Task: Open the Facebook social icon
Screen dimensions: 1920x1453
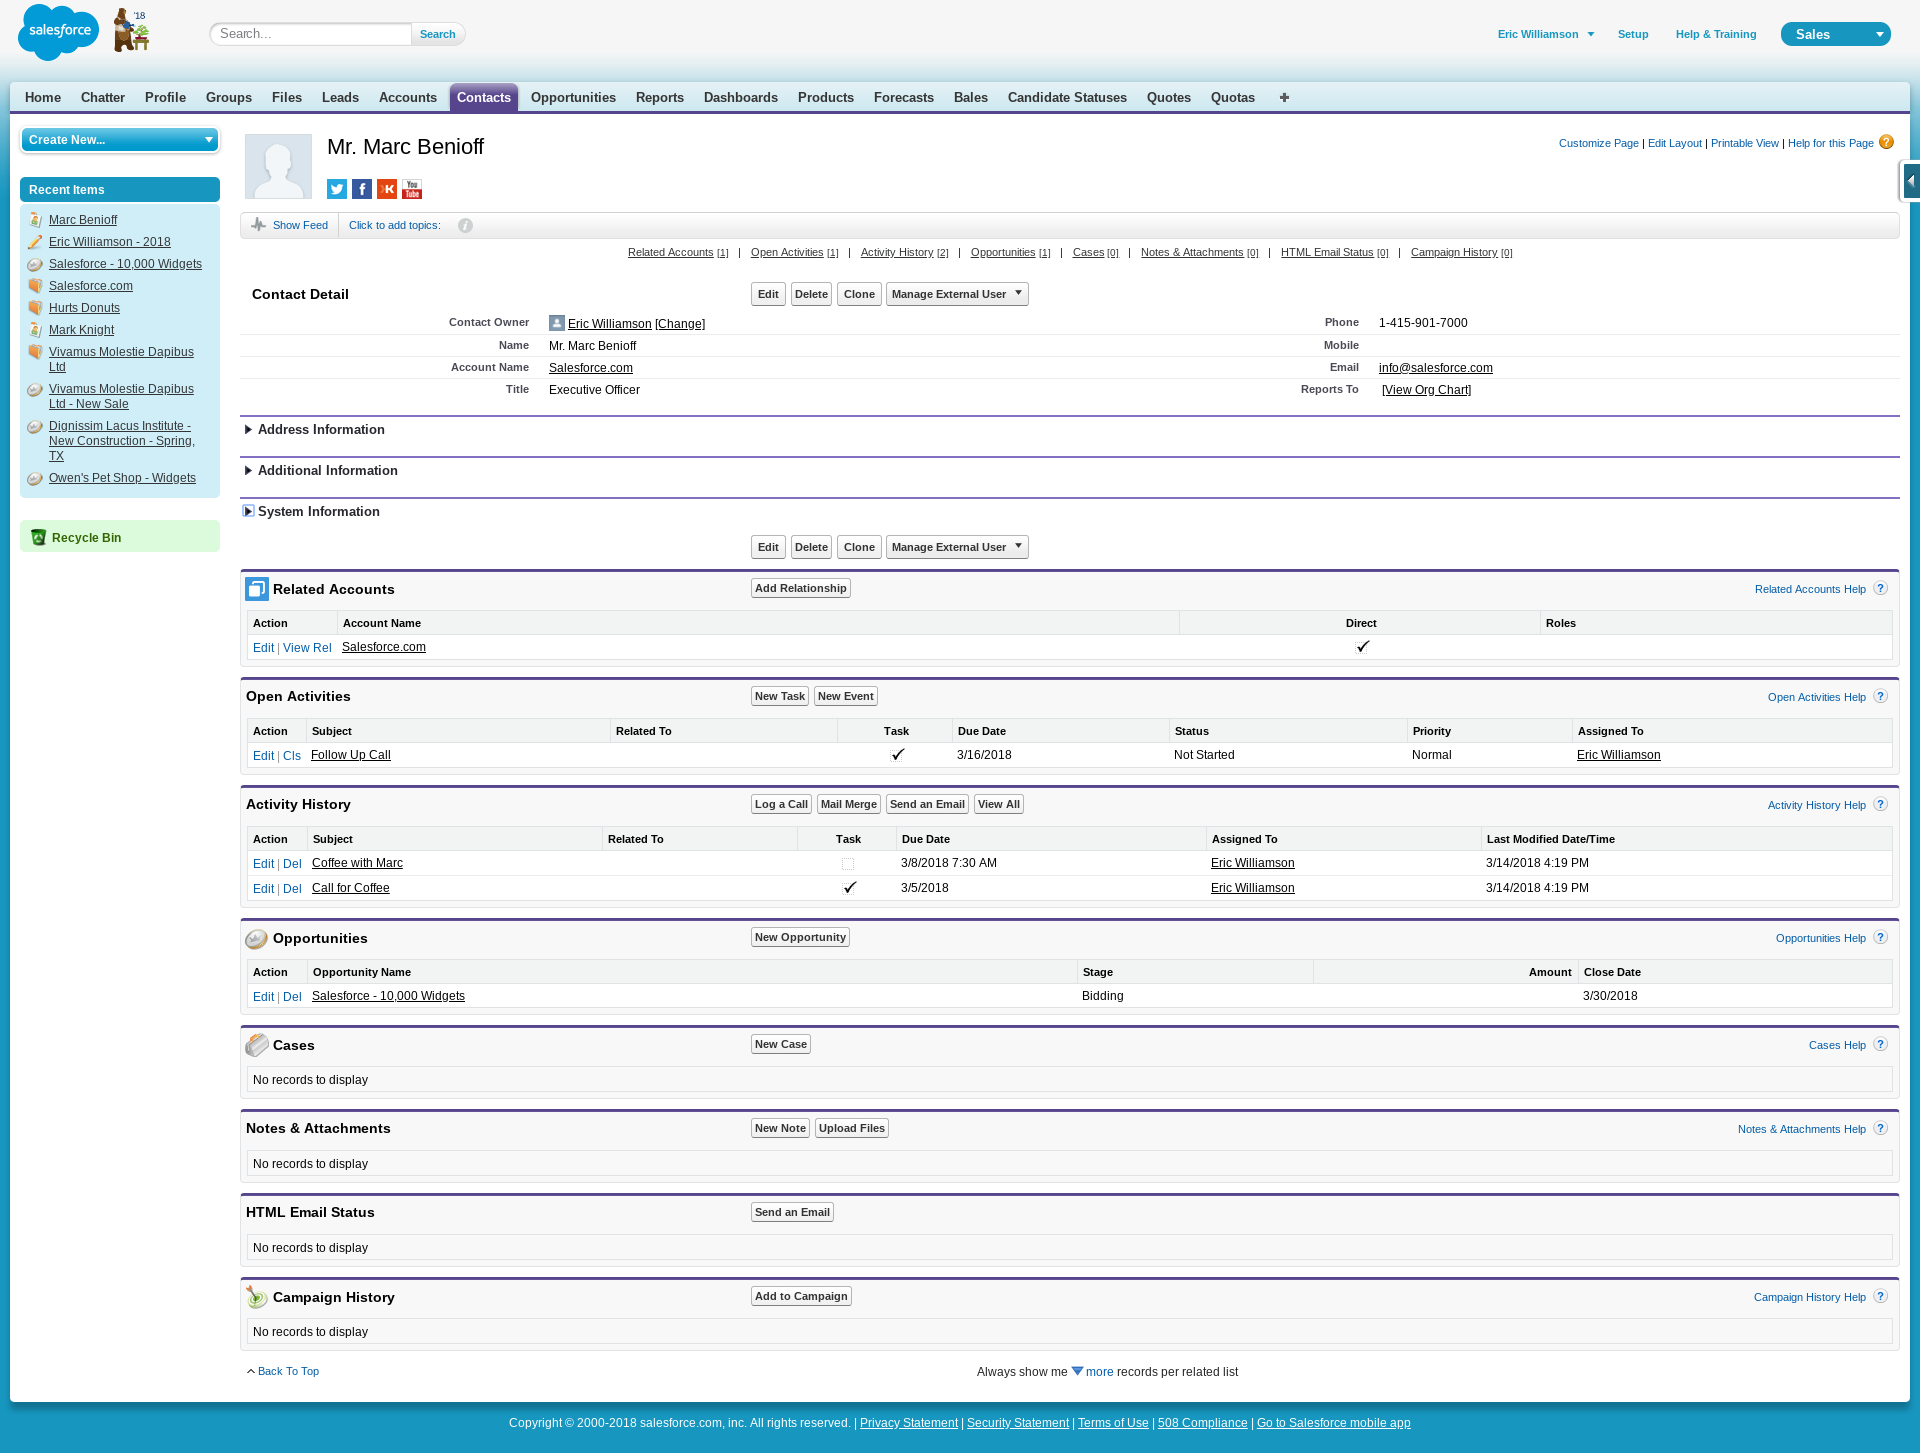Action: click(362, 189)
